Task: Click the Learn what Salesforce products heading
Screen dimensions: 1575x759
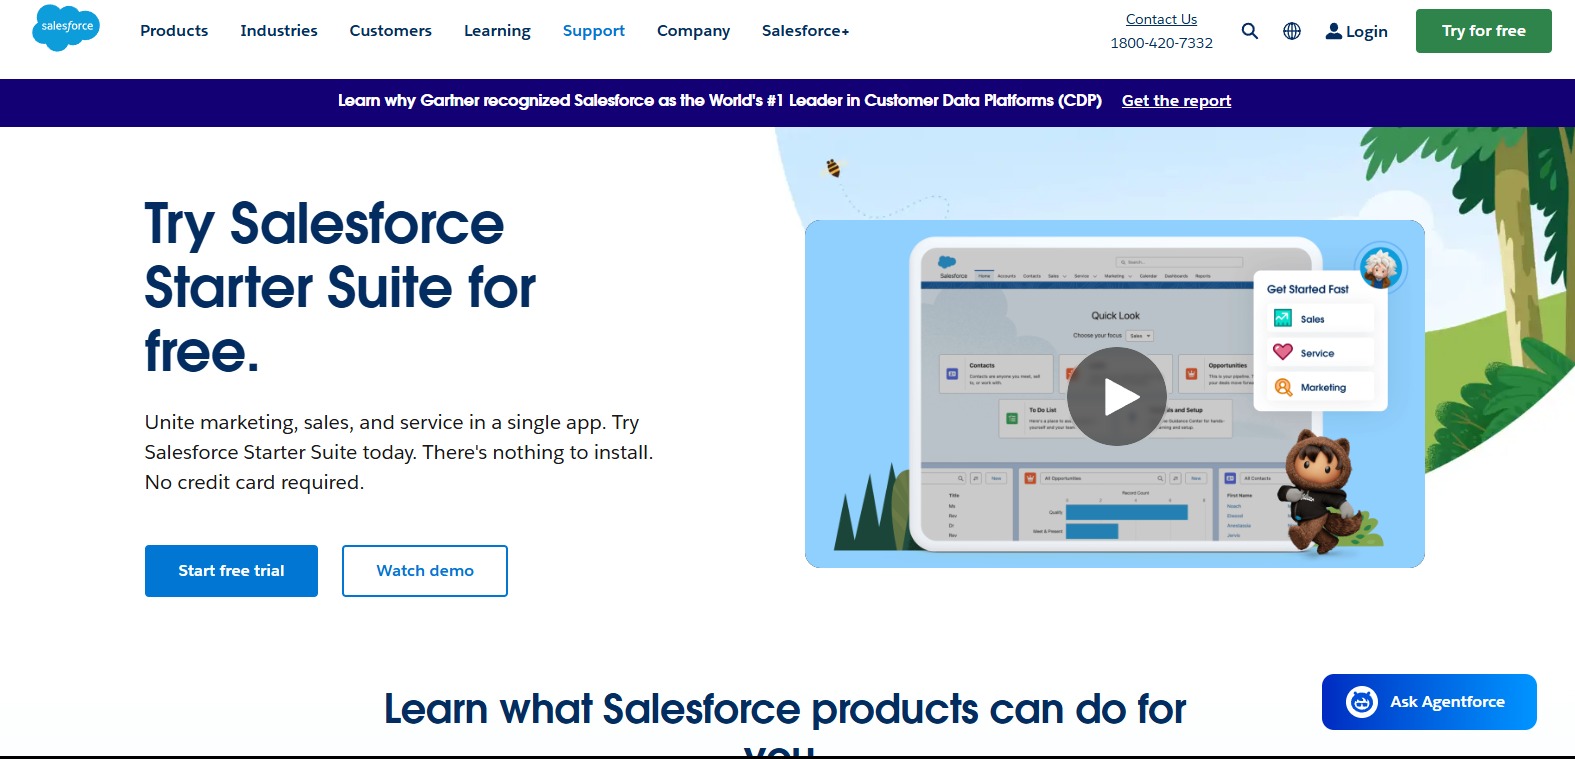Action: tap(785, 722)
